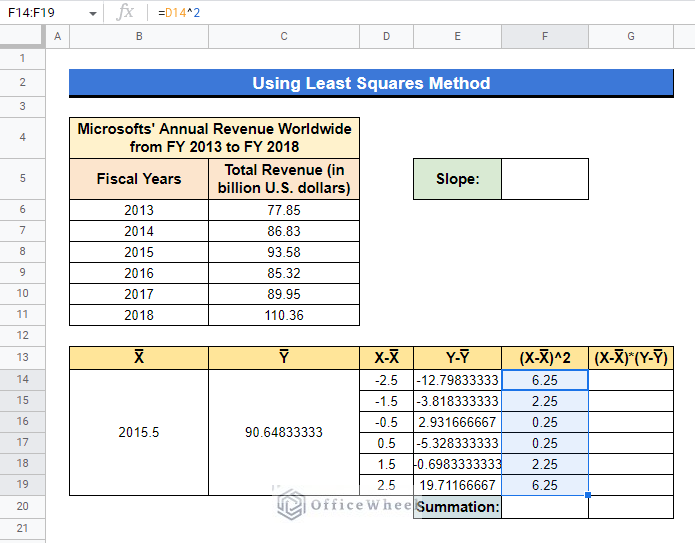
Task: Select column D header
Action: click(387, 36)
